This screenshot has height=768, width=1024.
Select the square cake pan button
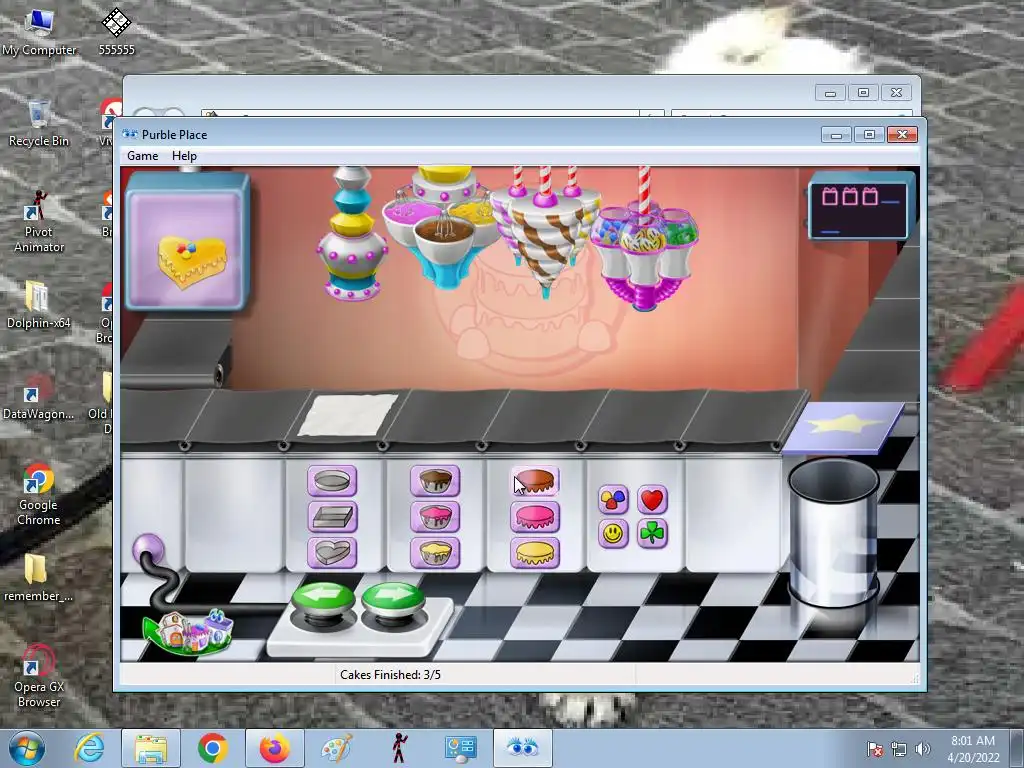click(332, 517)
